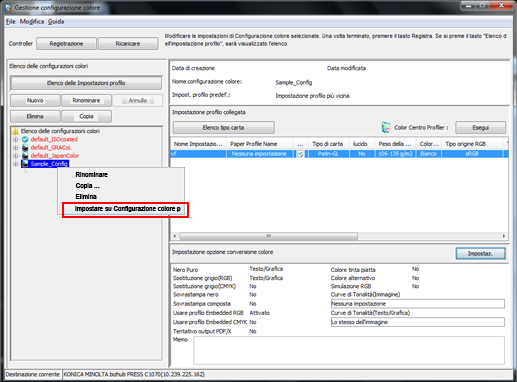Image resolution: width=517 pixels, height=382 pixels.
Task: Click the Bianco color cell
Action: (428, 154)
